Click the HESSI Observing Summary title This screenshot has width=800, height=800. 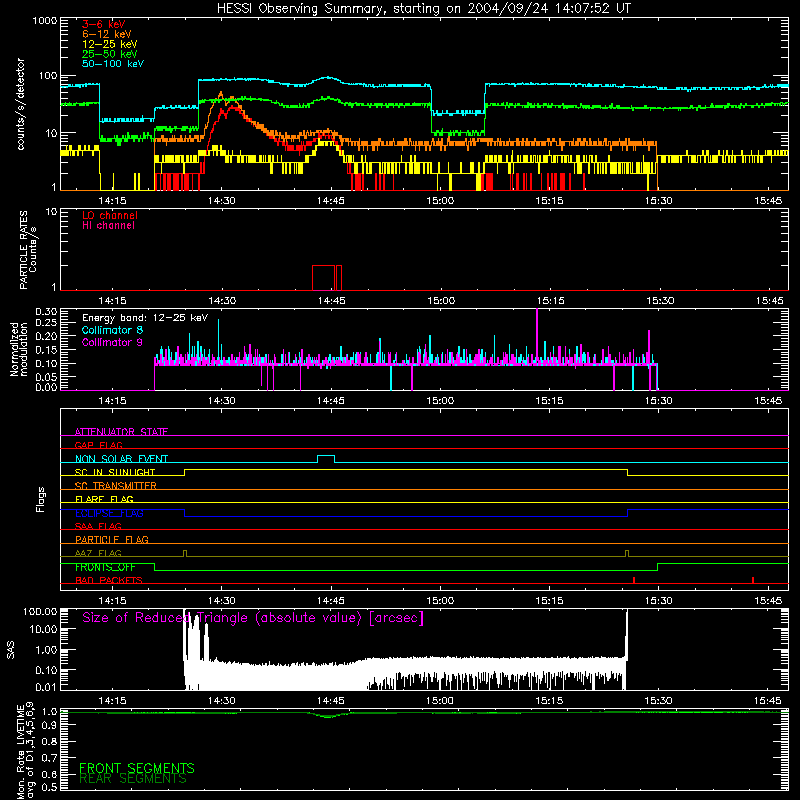coord(423,9)
